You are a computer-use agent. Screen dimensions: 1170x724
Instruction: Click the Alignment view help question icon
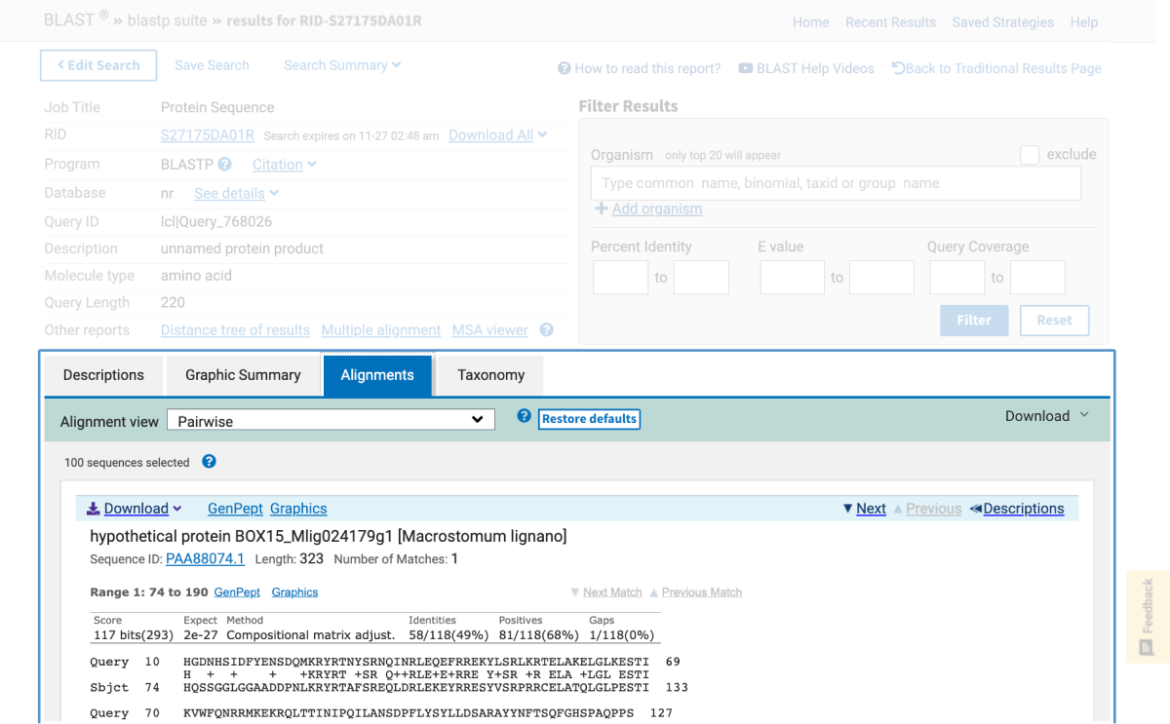(x=524, y=417)
